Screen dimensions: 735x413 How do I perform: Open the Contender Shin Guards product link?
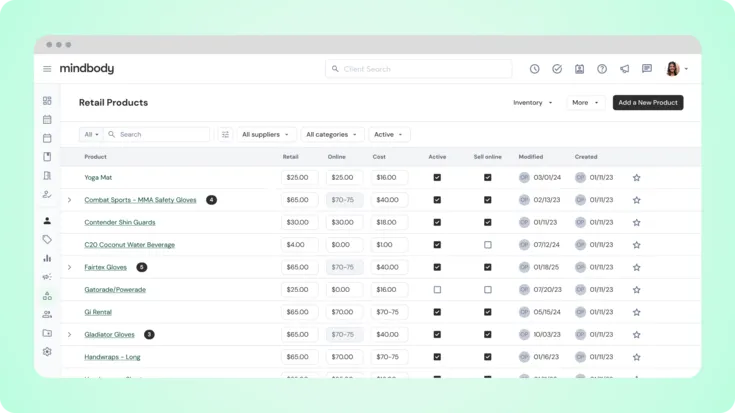120,222
